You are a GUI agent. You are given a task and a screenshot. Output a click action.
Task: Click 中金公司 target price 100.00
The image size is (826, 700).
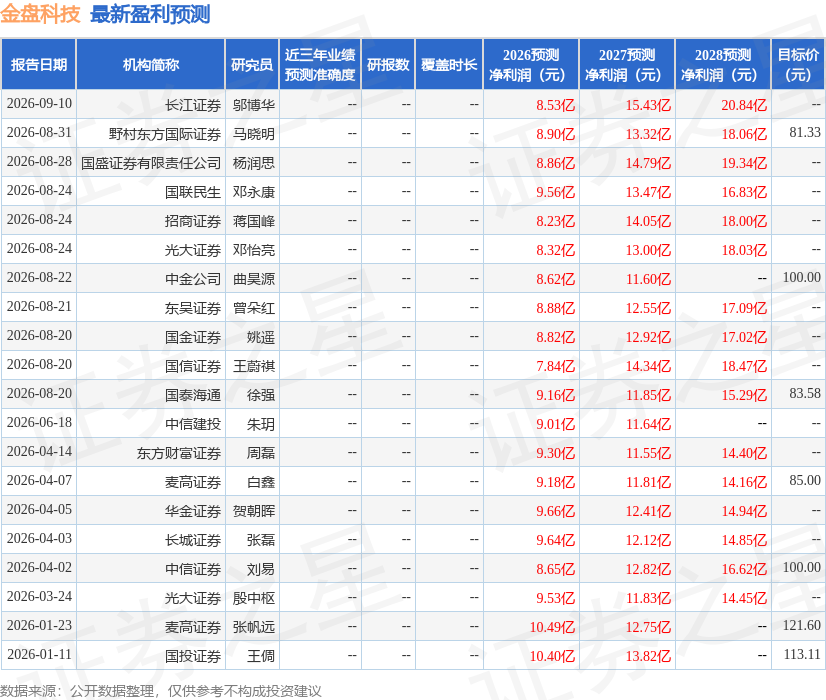(x=801, y=278)
